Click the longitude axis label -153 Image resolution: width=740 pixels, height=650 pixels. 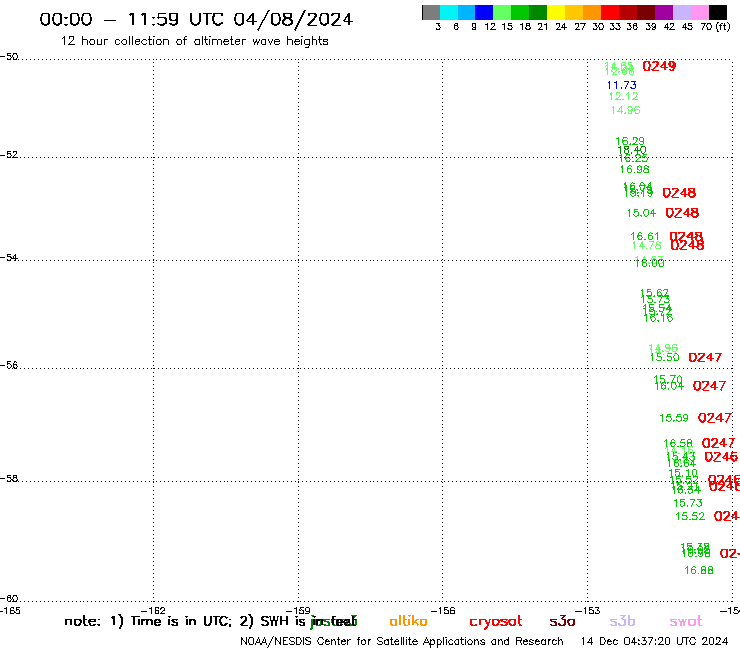(587, 611)
